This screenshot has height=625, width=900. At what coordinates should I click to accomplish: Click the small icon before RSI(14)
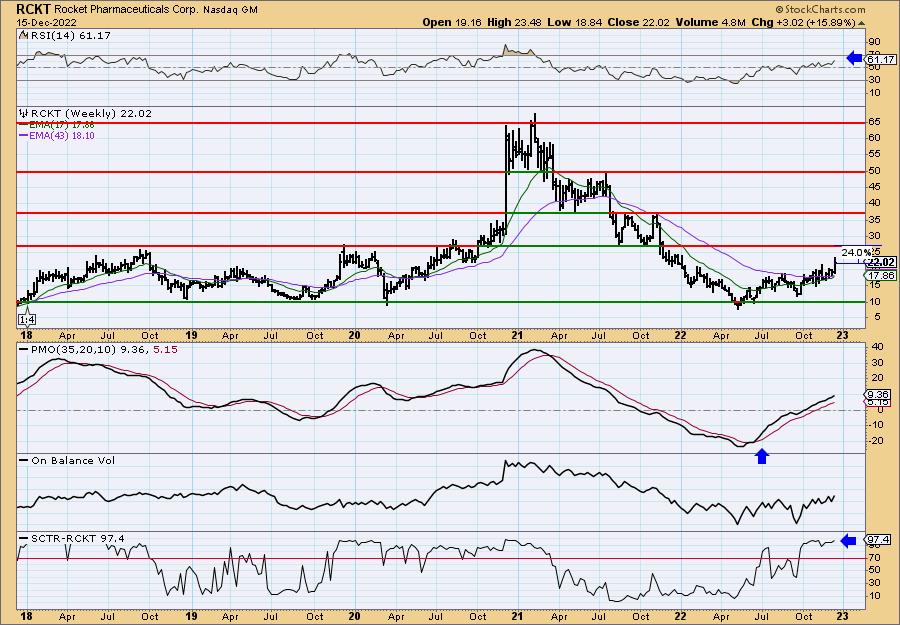[23, 35]
